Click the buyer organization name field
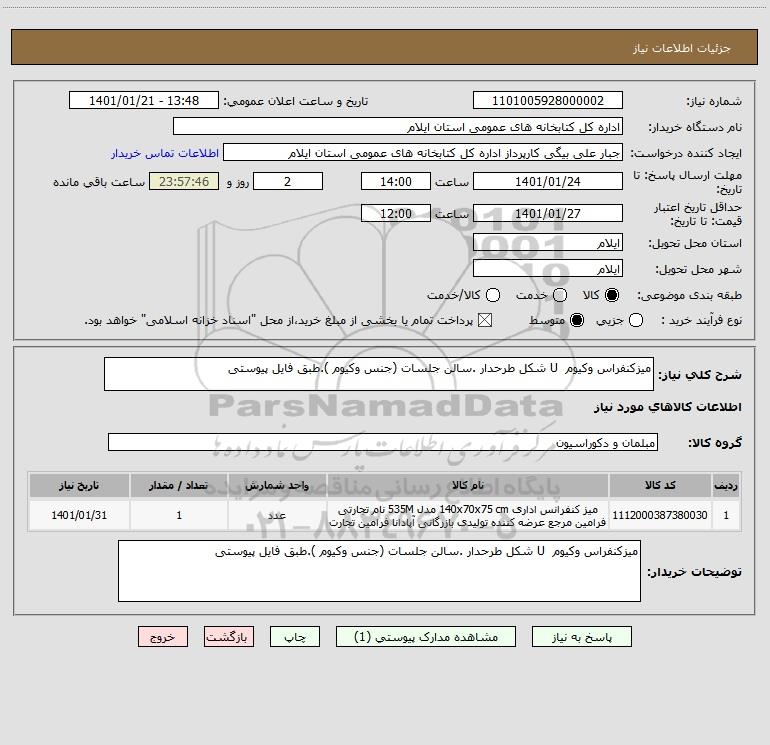 tap(398, 126)
